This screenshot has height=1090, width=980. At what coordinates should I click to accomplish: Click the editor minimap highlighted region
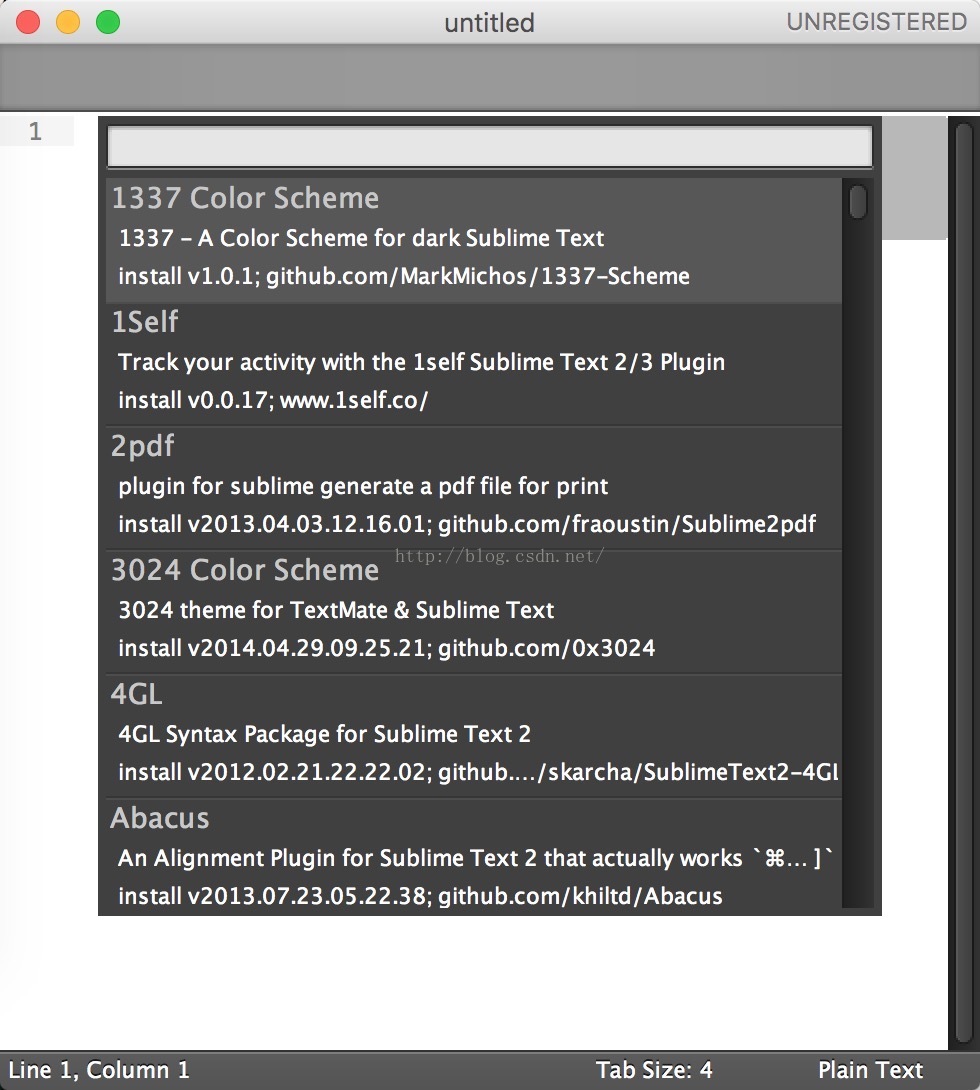point(914,178)
